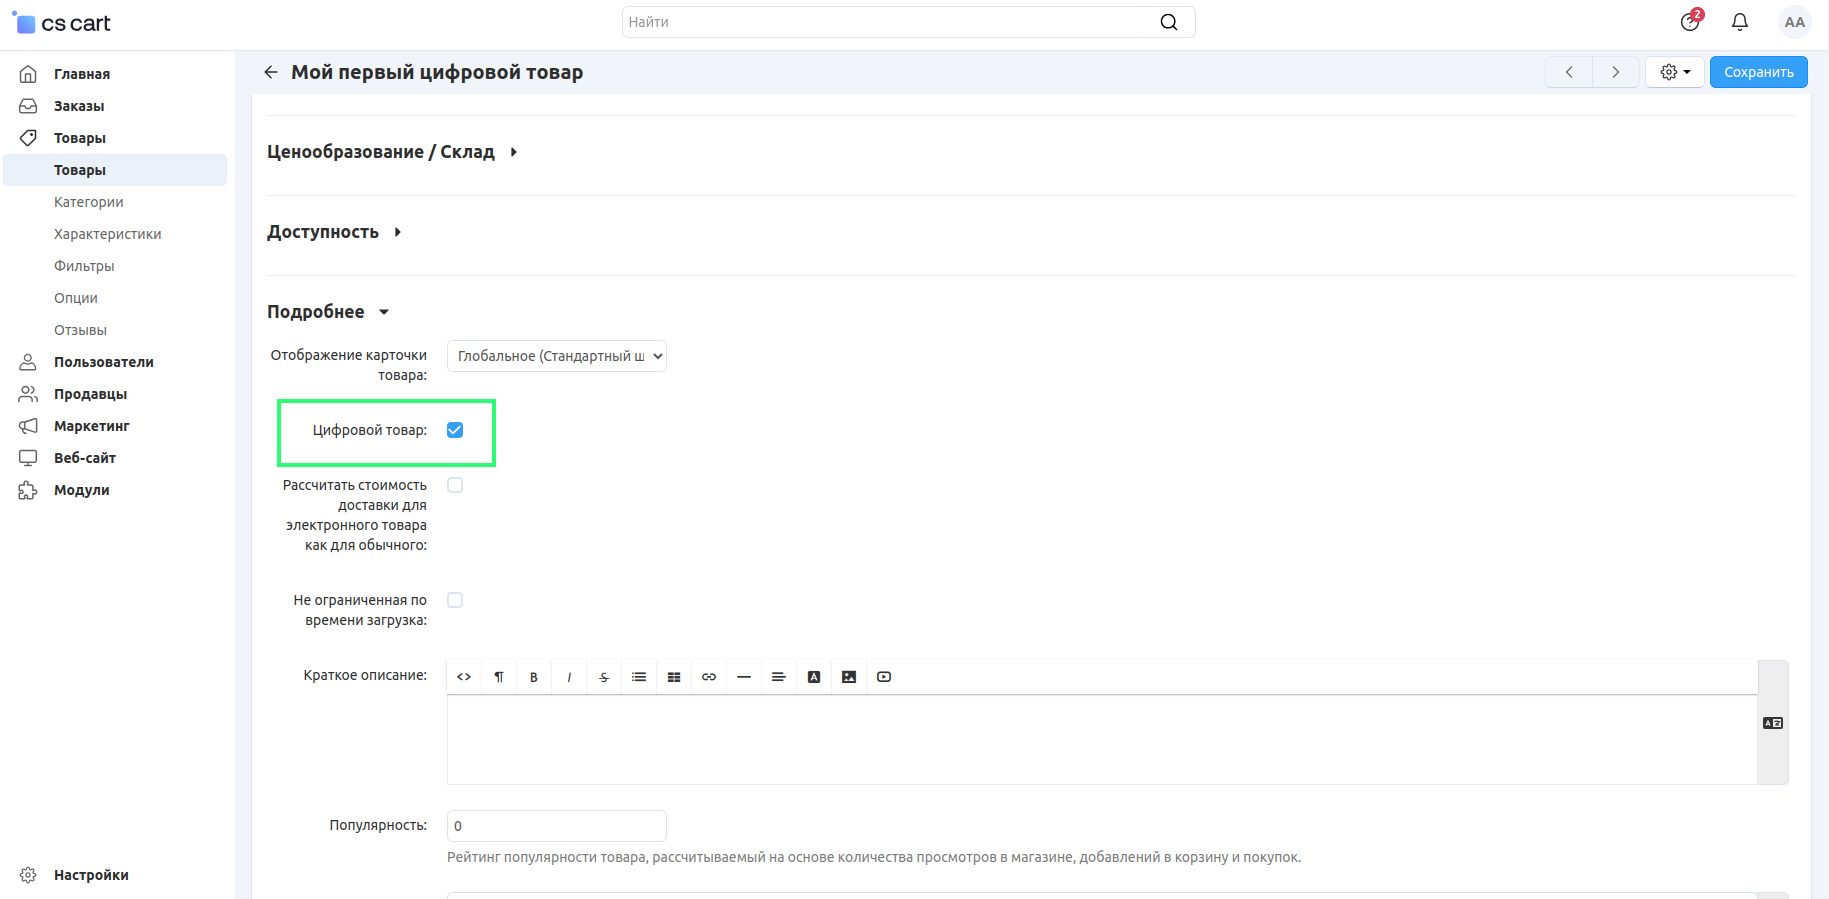
Task: Enable shipping cost calculation for electronic product
Action: (x=455, y=485)
